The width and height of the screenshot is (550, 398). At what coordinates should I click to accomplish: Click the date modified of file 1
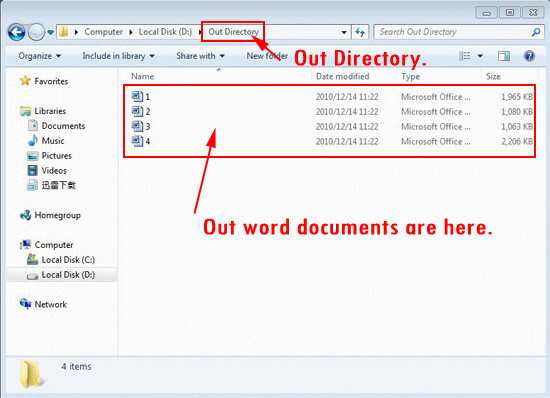click(347, 97)
